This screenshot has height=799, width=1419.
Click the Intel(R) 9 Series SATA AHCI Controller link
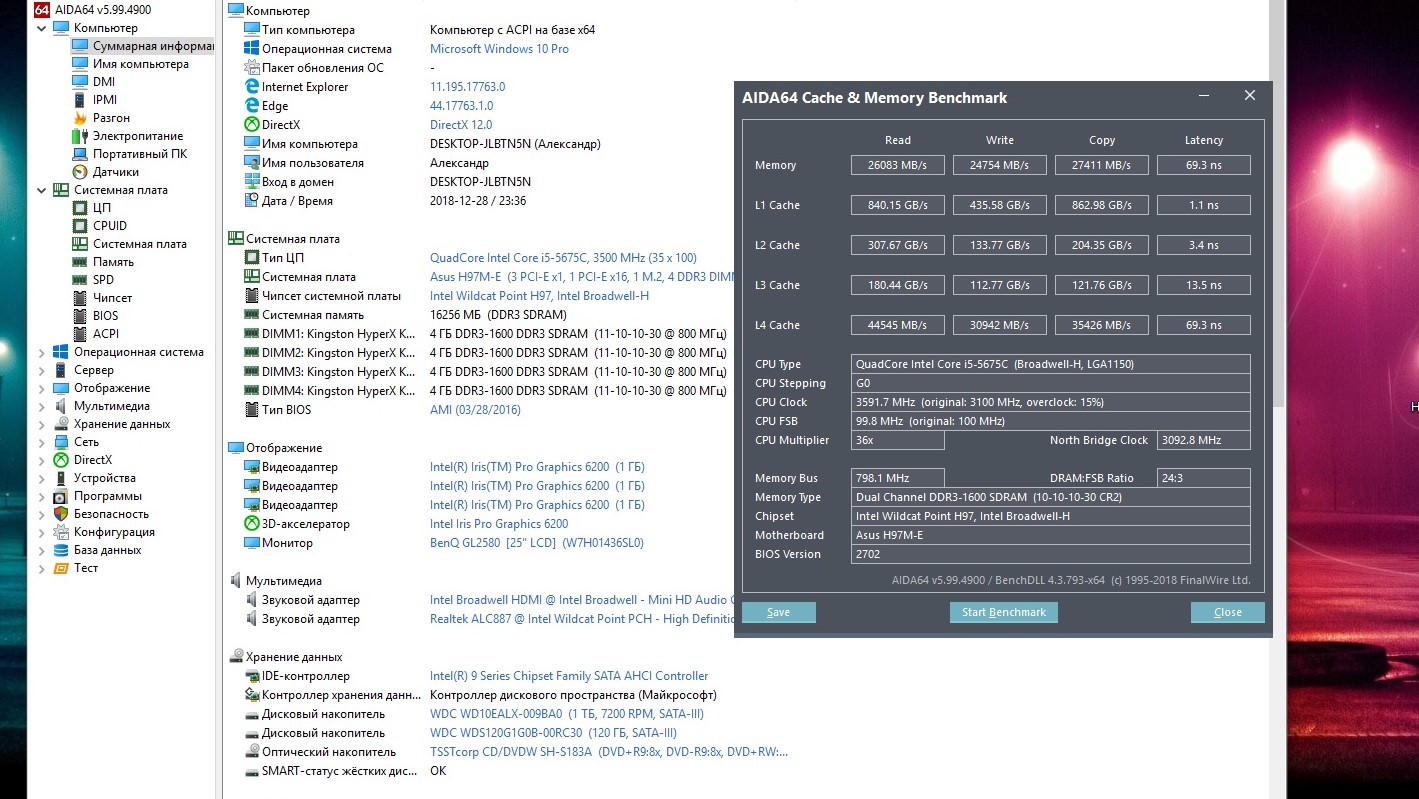[x=569, y=676]
